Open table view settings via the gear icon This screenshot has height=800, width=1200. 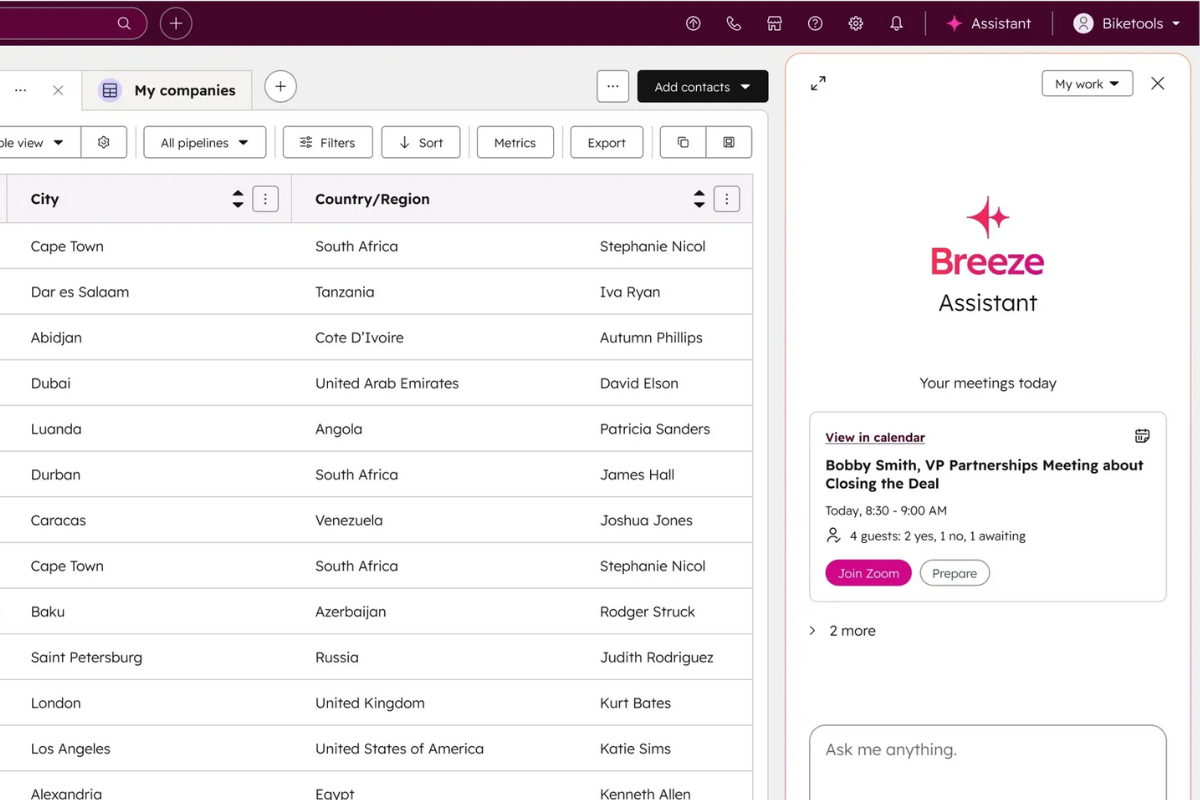(104, 142)
